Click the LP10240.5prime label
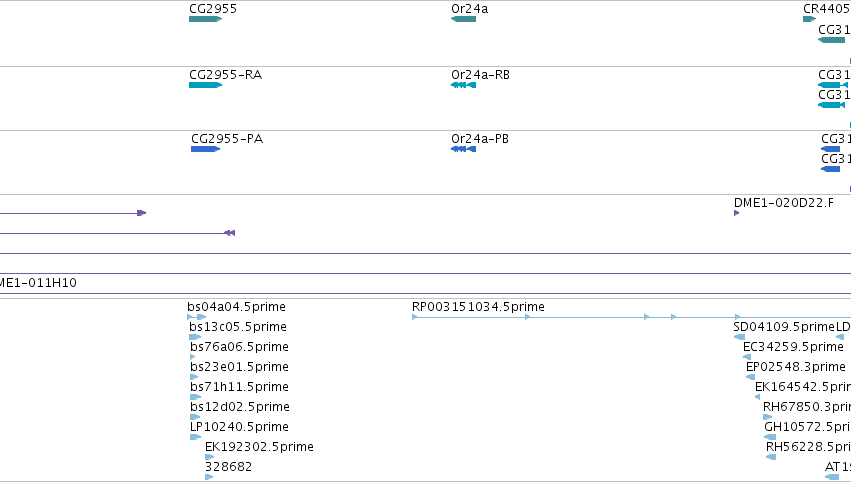Screen dimensions: 851x482 (x=239, y=427)
